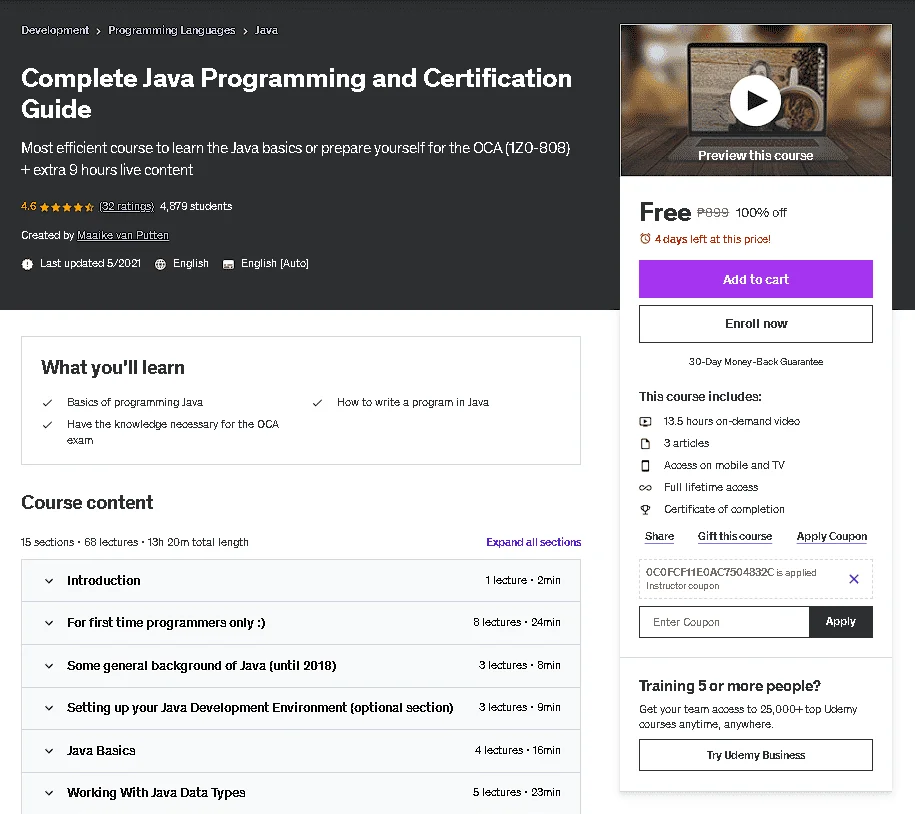Click 3 lectures • 8min text
This screenshot has width=915, height=814.
[x=519, y=665]
